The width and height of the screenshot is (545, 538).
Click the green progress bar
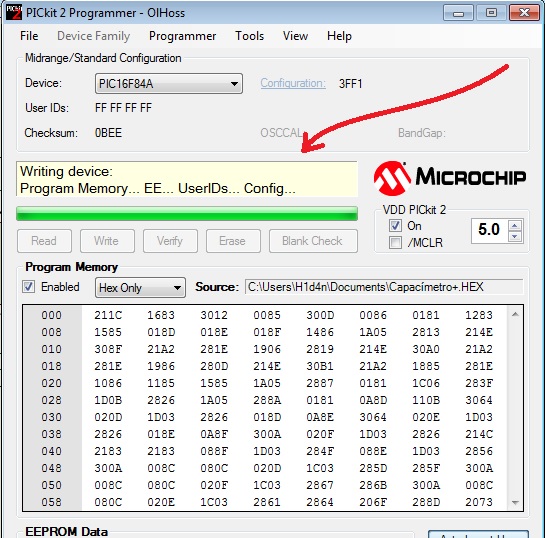pos(187,213)
